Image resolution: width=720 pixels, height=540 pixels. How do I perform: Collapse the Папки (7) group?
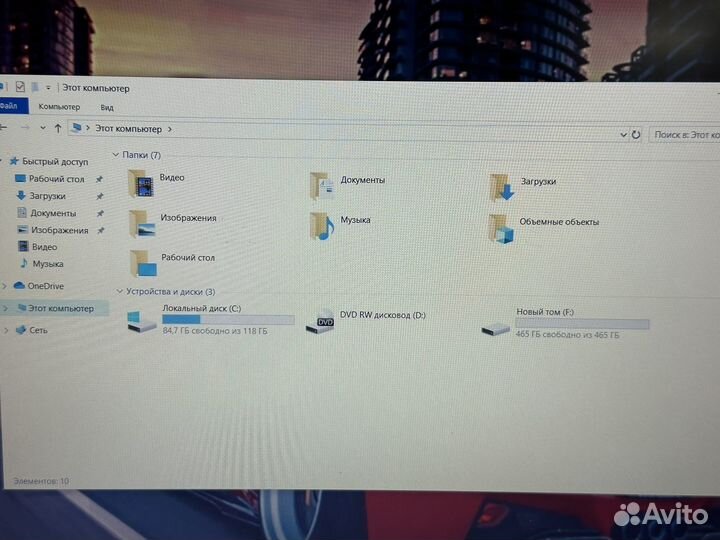116,155
